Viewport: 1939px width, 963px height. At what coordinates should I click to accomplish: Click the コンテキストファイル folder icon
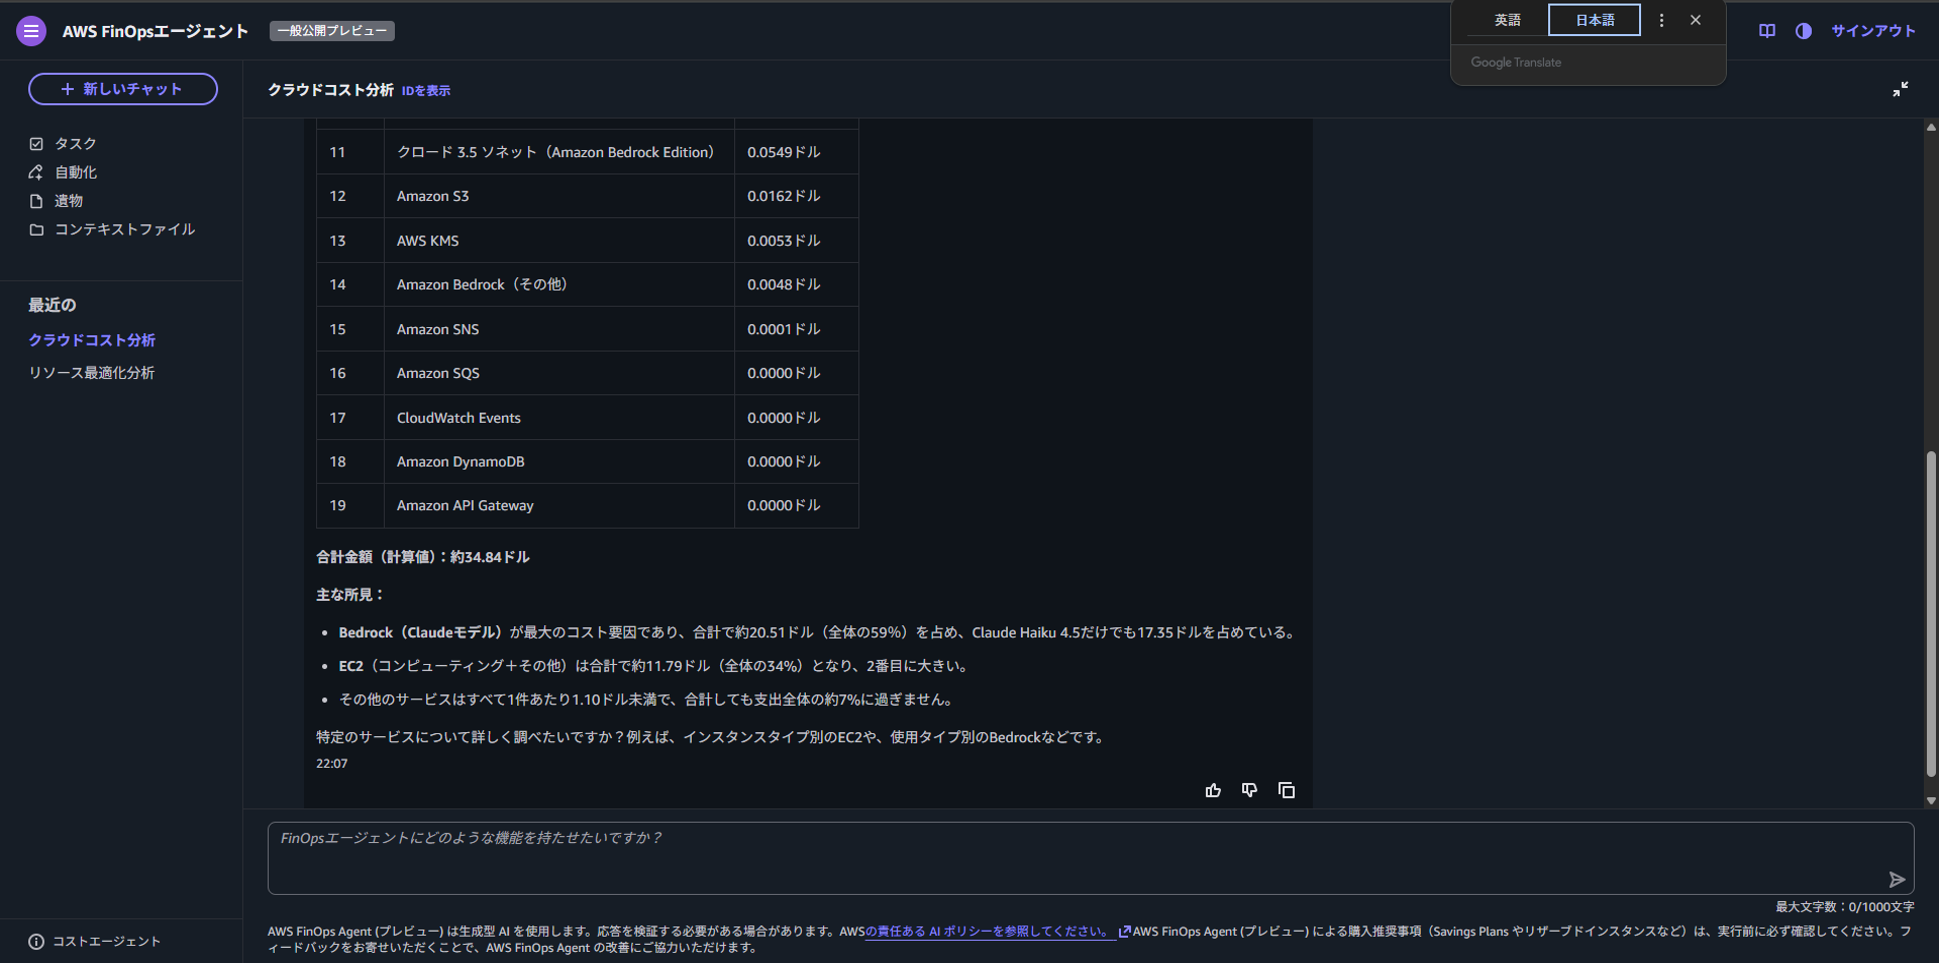[36, 229]
